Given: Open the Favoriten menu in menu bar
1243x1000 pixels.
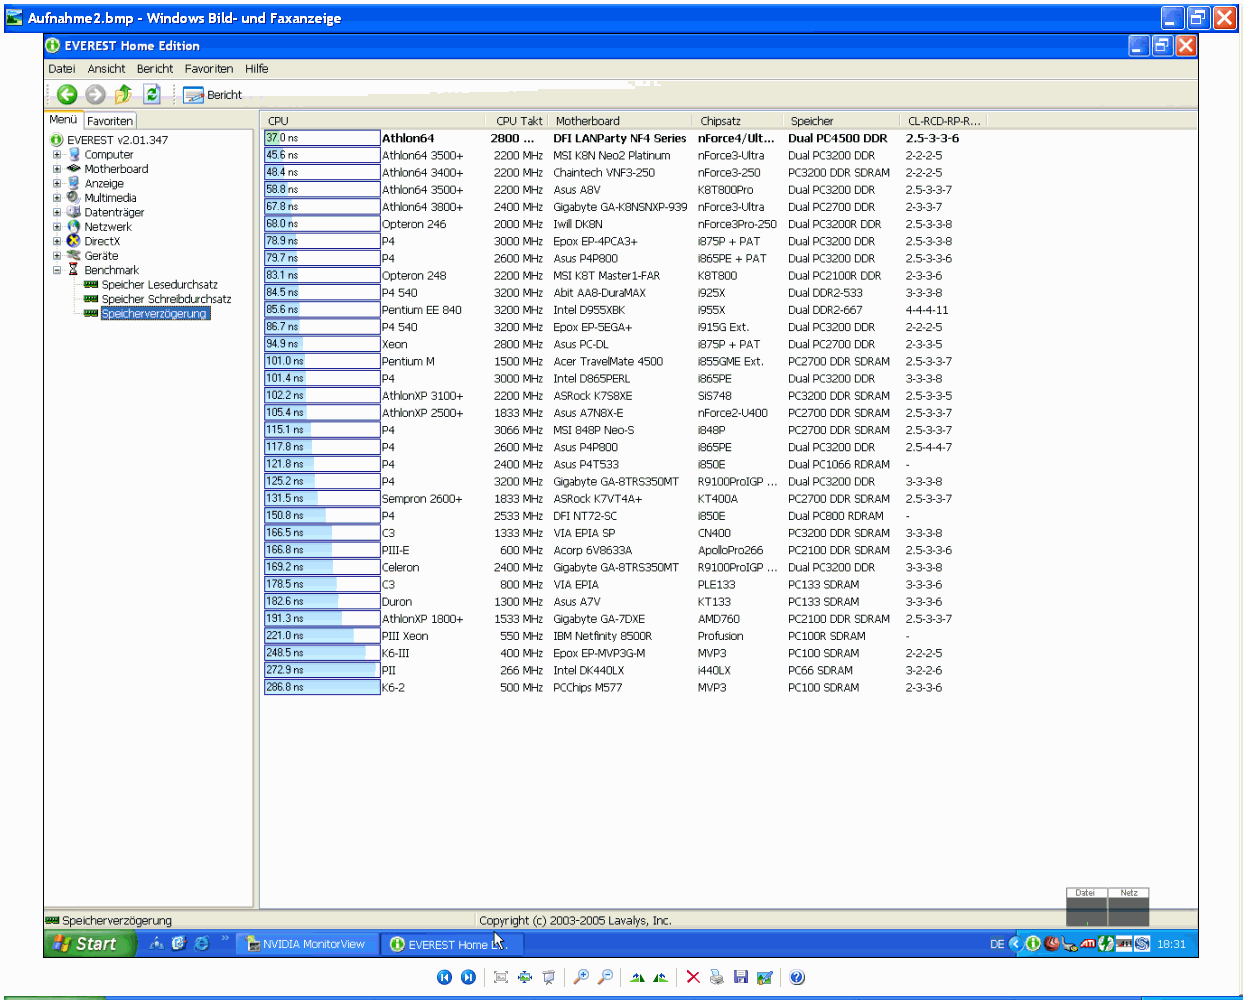Looking at the screenshot, I should tap(209, 69).
